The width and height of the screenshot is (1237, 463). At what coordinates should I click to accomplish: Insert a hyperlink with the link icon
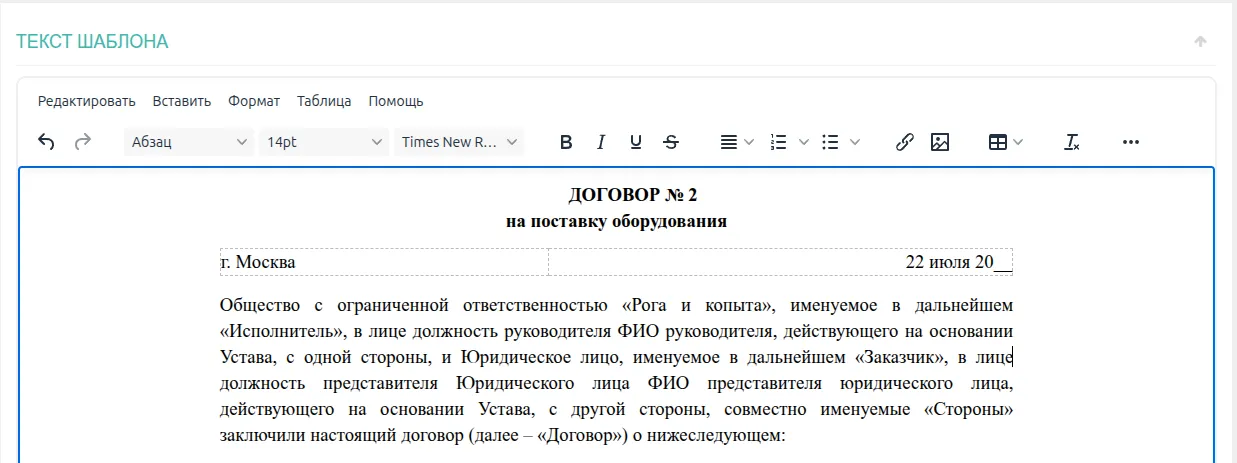[904, 142]
